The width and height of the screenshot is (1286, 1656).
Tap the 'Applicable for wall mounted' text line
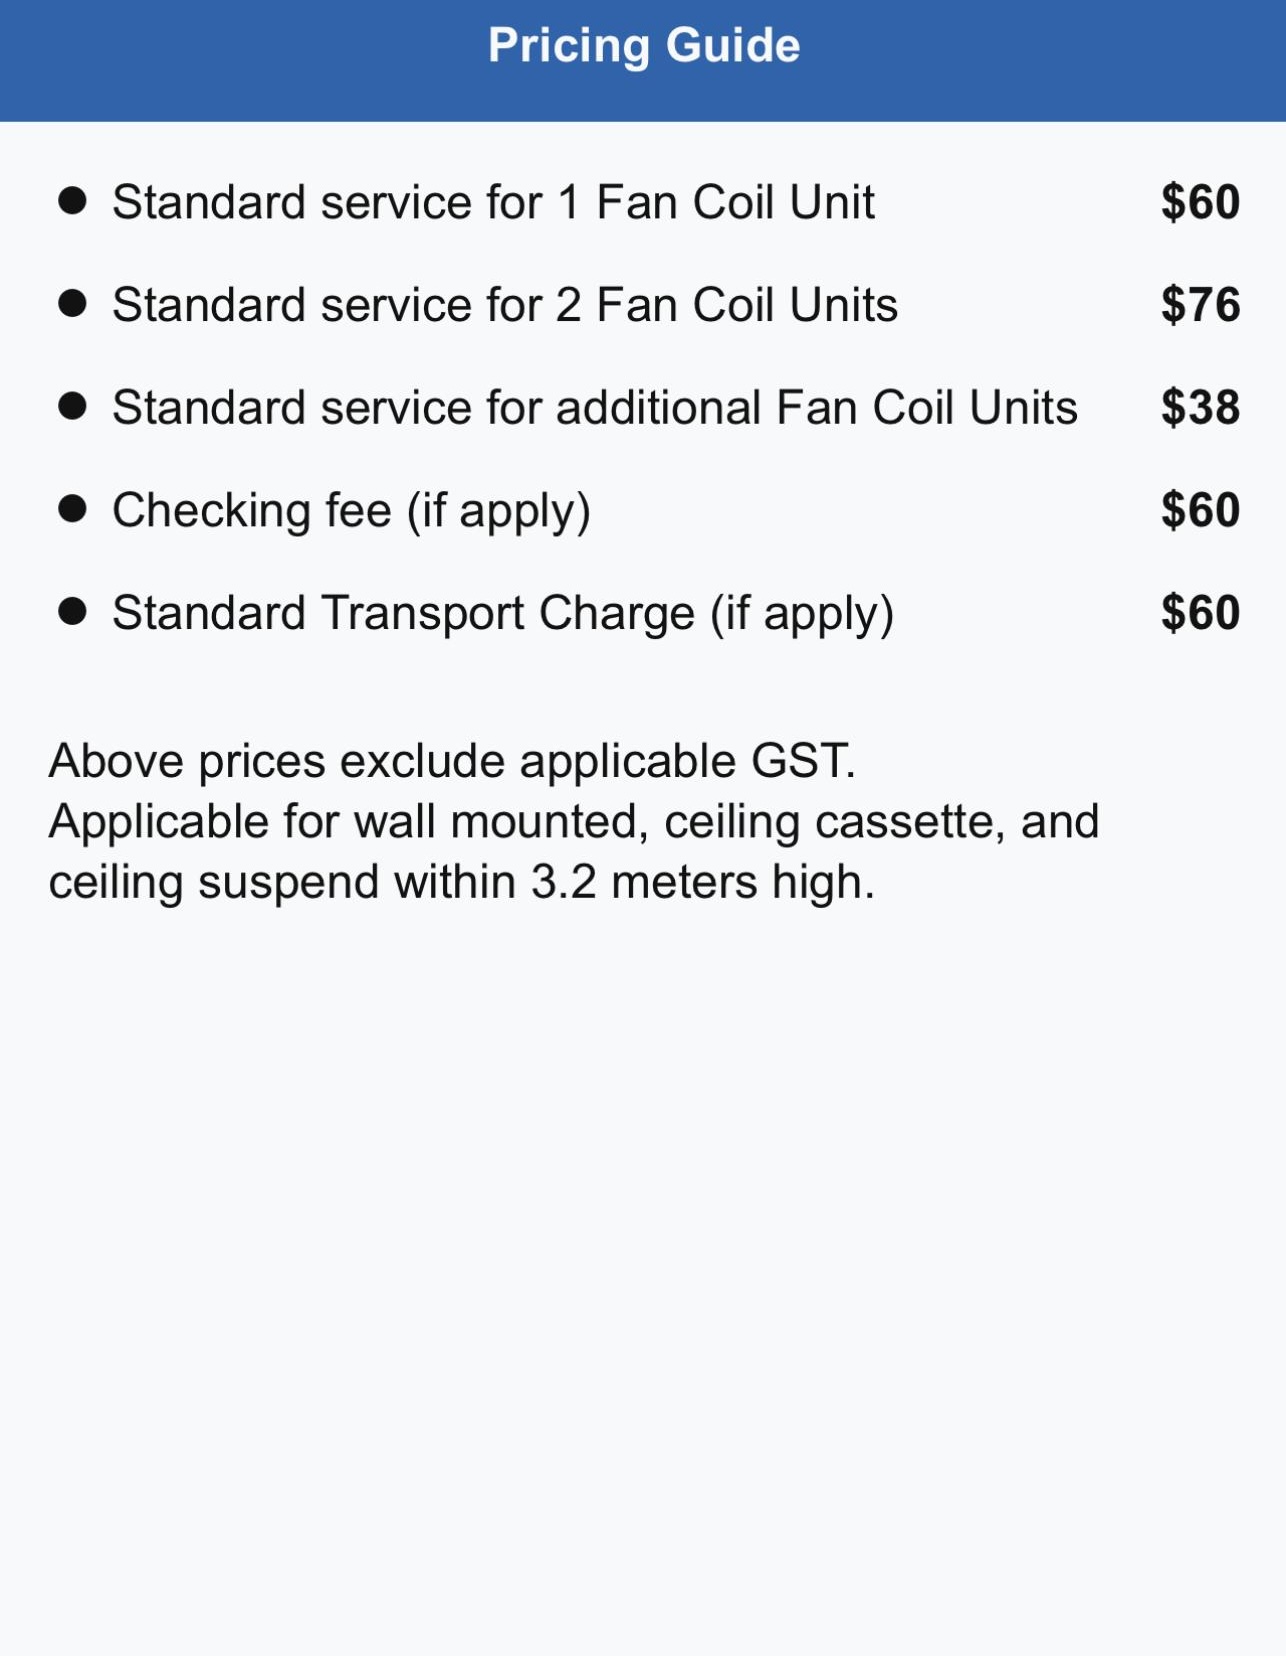pyautogui.click(x=574, y=823)
